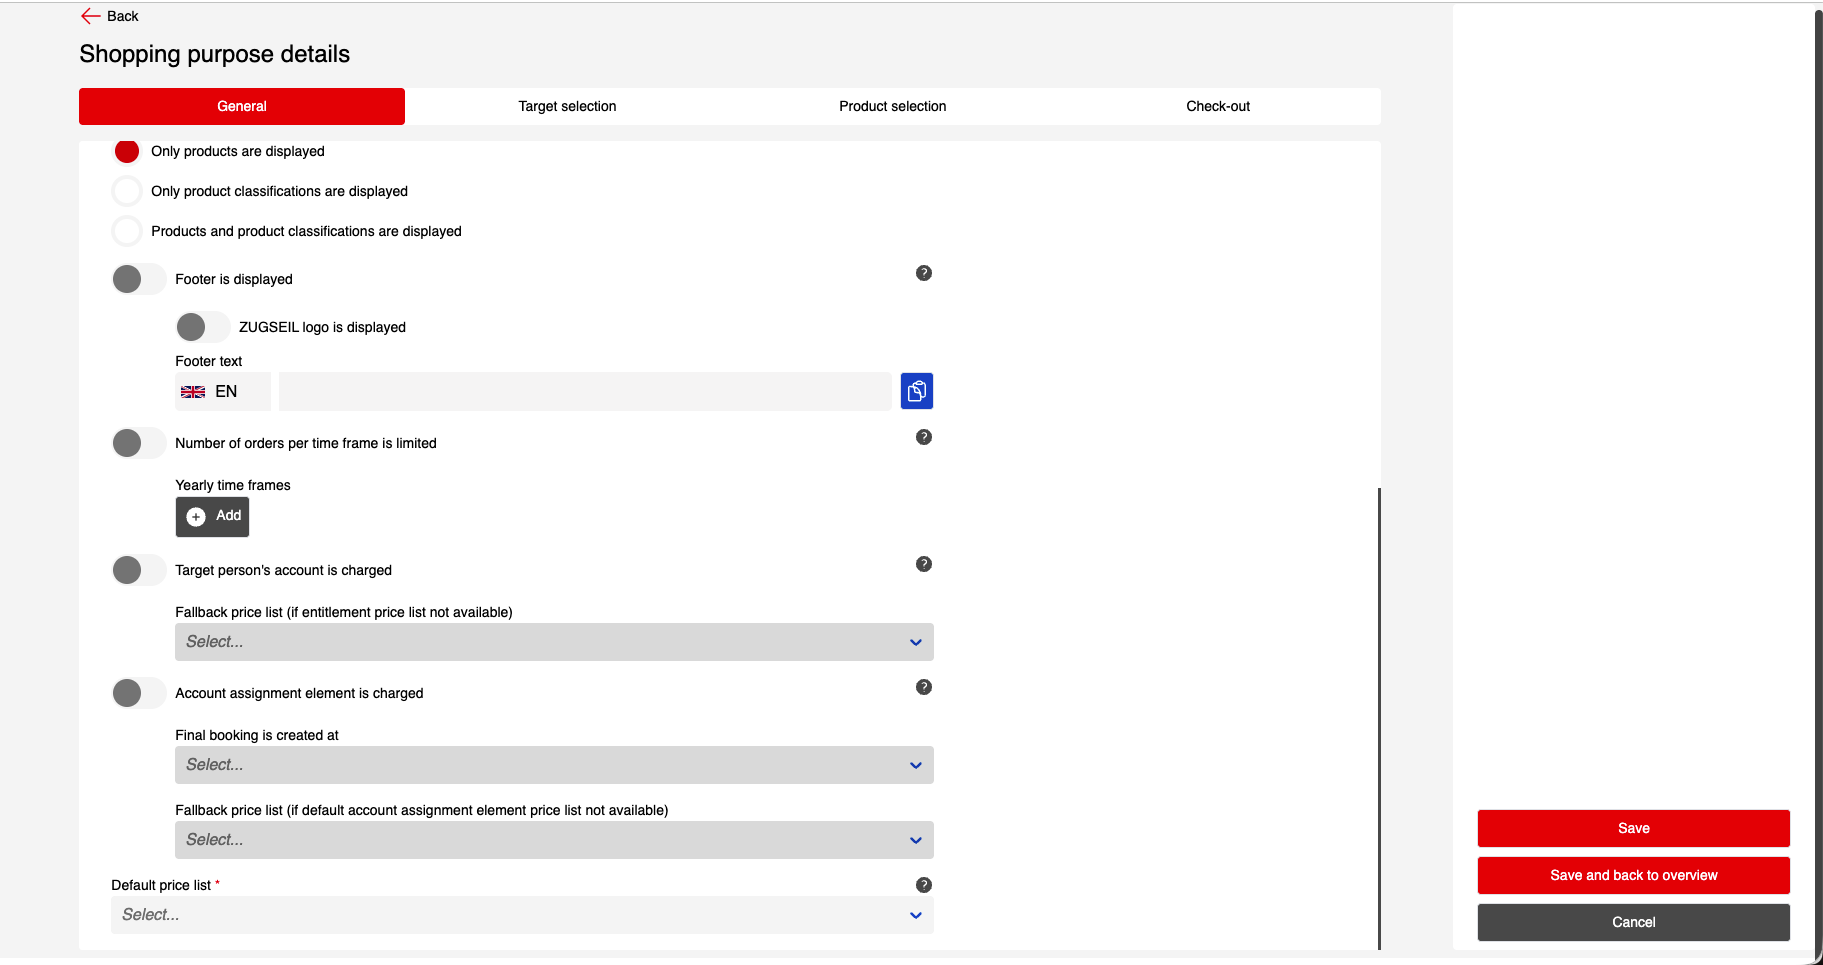
Task: Open Fallback price list entitlement dropdown
Action: [553, 643]
